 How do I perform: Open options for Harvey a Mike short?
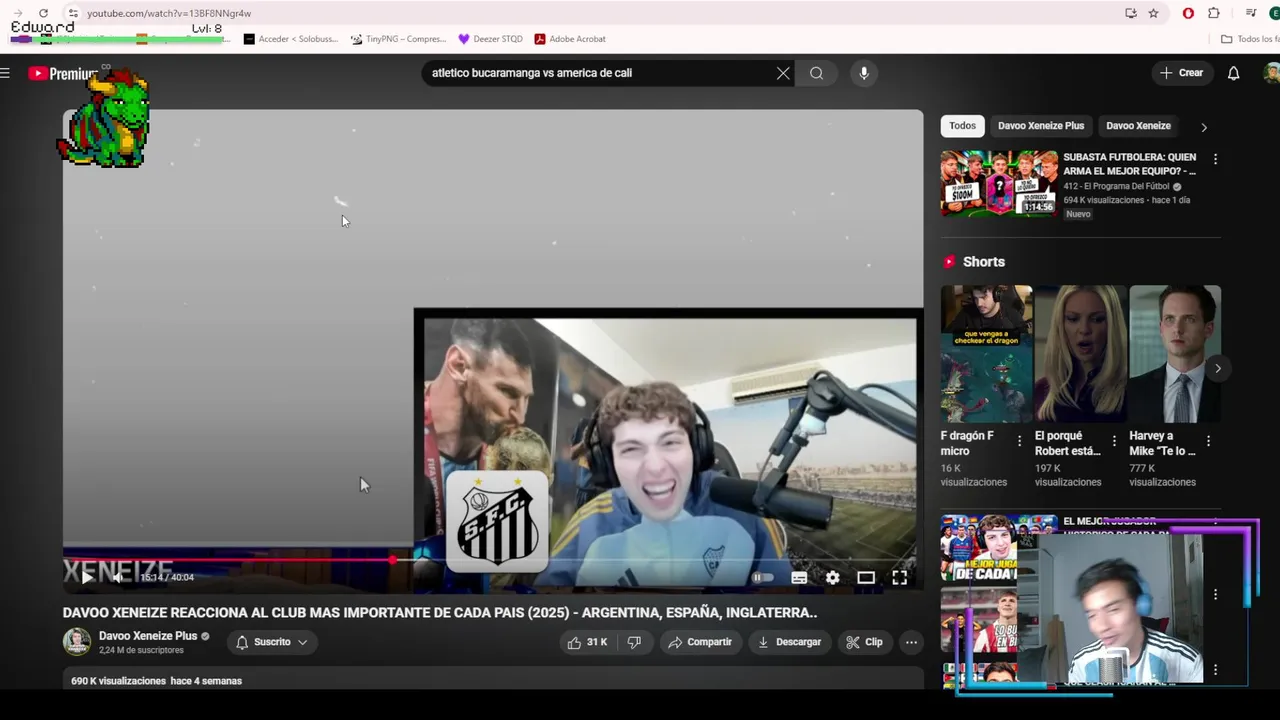[x=1208, y=441]
